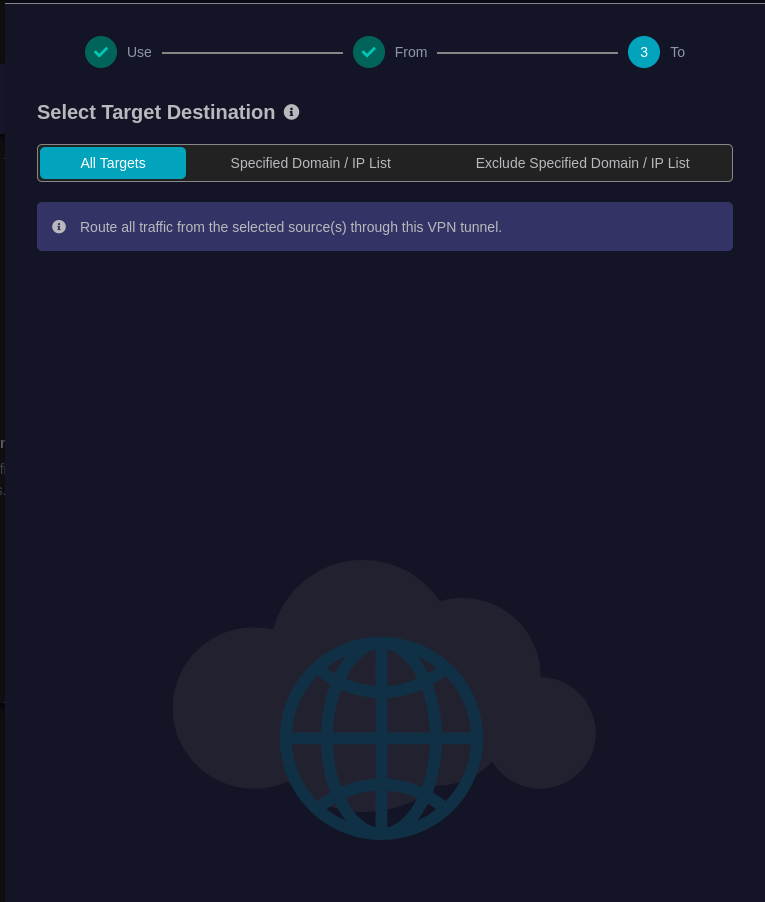This screenshot has width=765, height=902.
Task: Click the Route all traffic banner text
Action: point(290,227)
